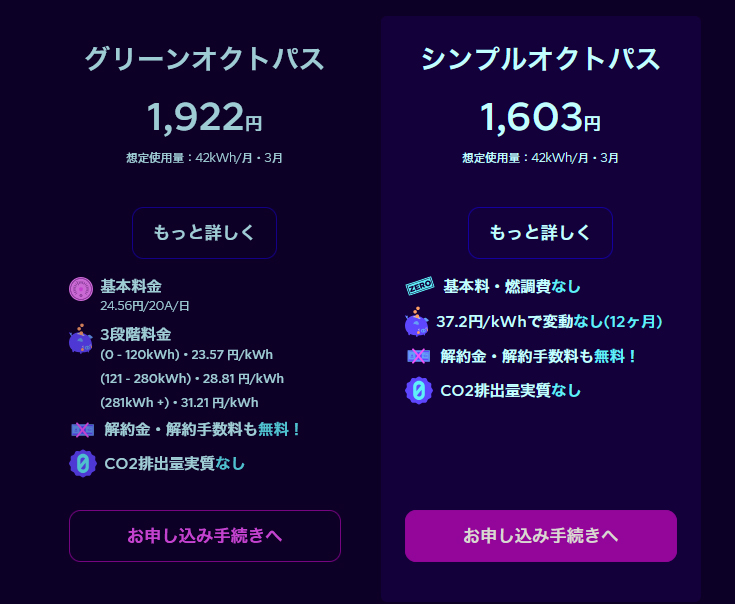This screenshot has height=604, width=735.
Task: Click the 解約金・解約手数料も無料 text in Green plan
Action: click(x=202, y=429)
